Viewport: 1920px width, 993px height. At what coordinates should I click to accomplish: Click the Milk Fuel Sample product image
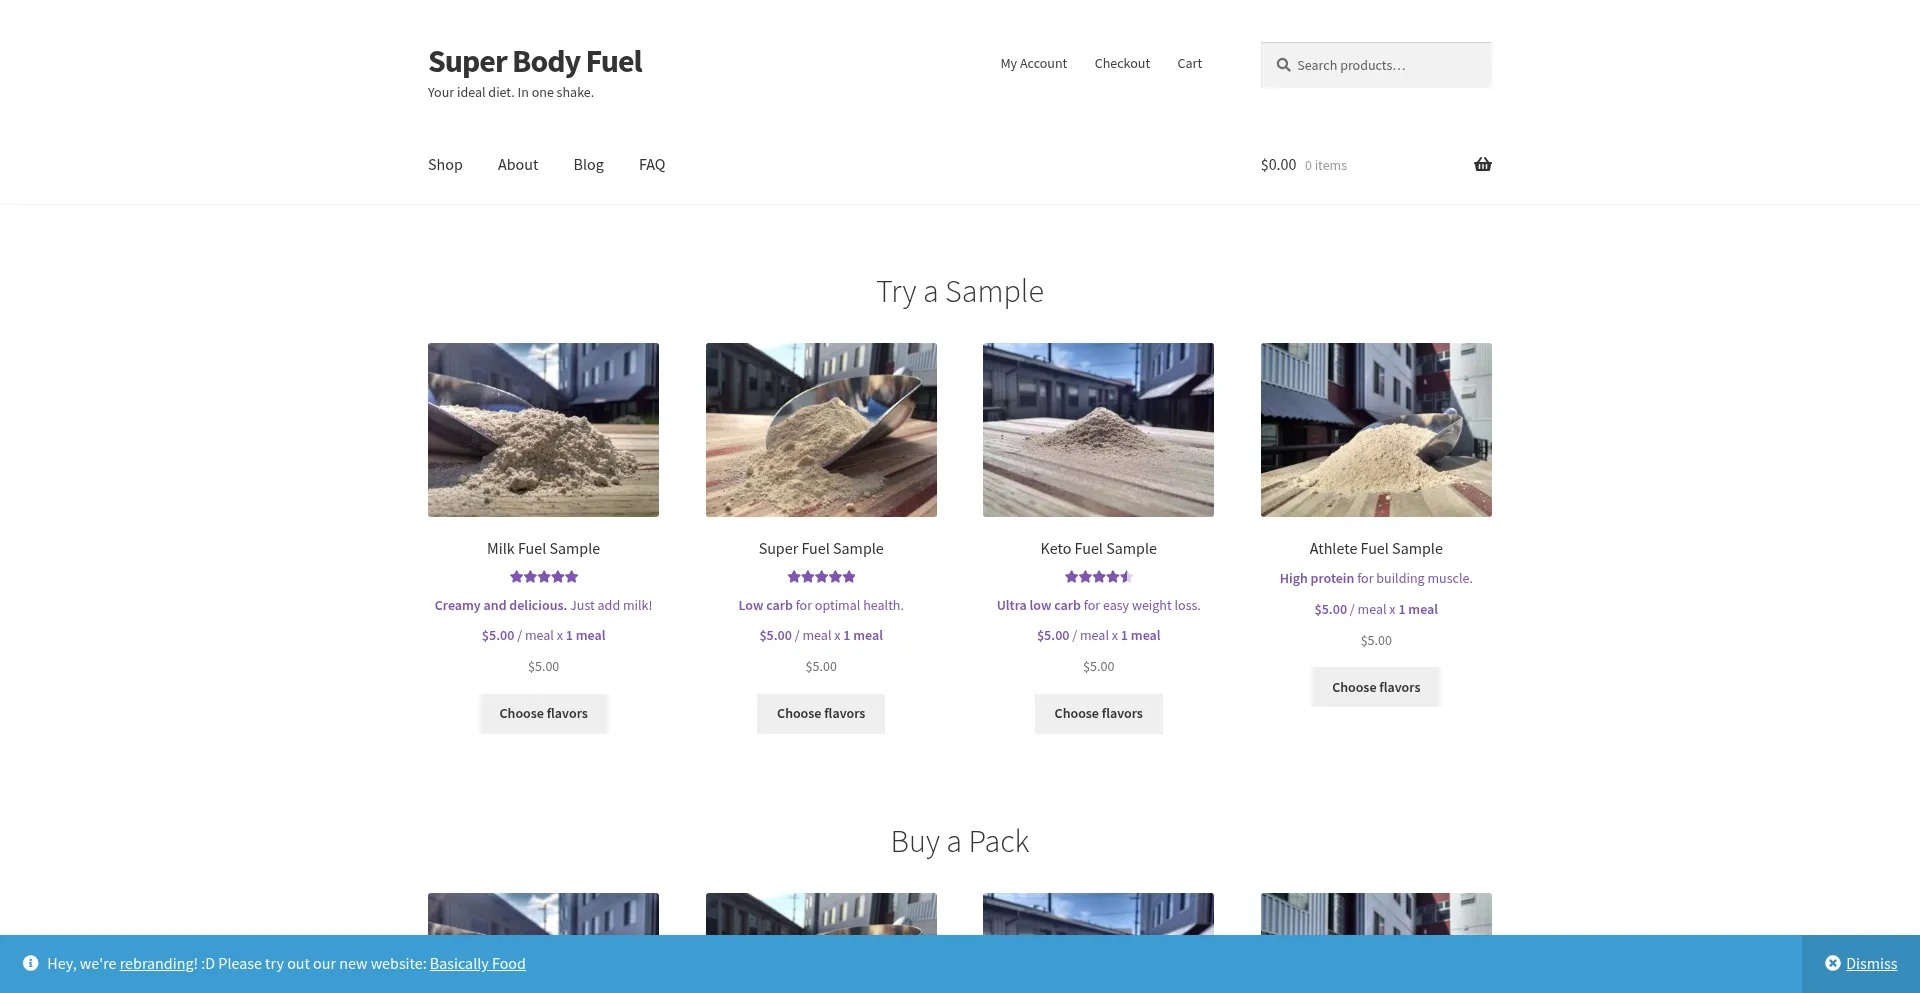tap(544, 430)
